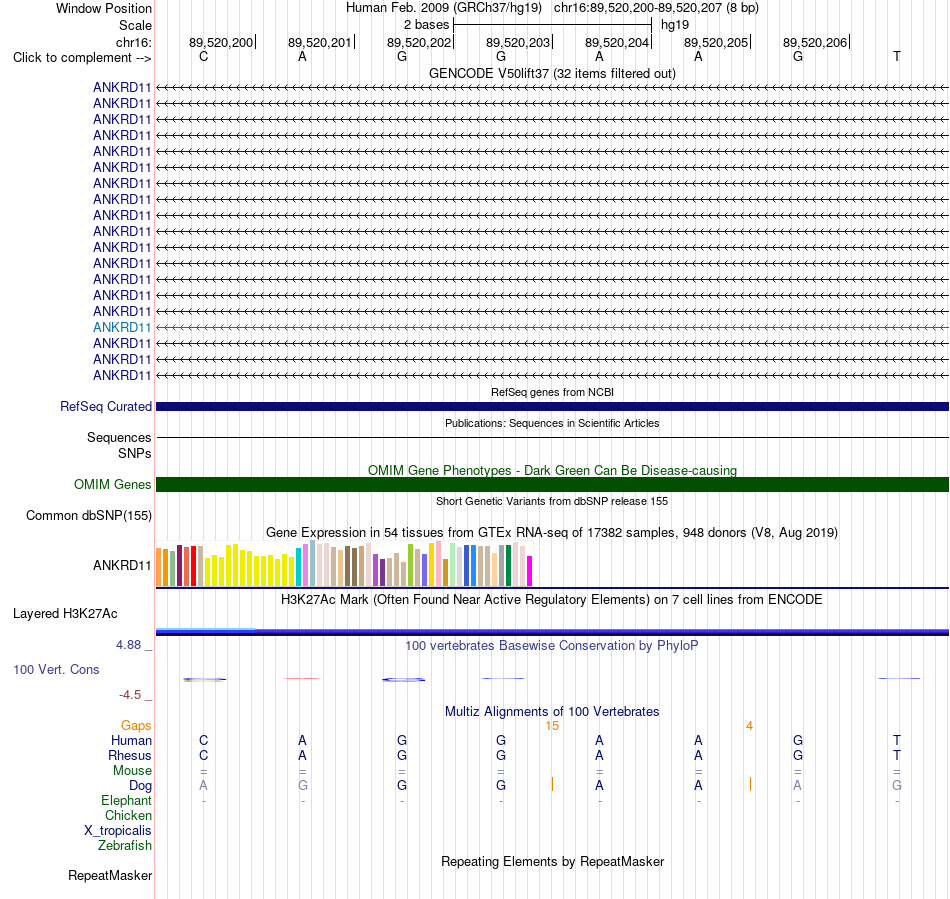Select the X_tropicalis species label
Screen dimensions: 950x899
(118, 831)
